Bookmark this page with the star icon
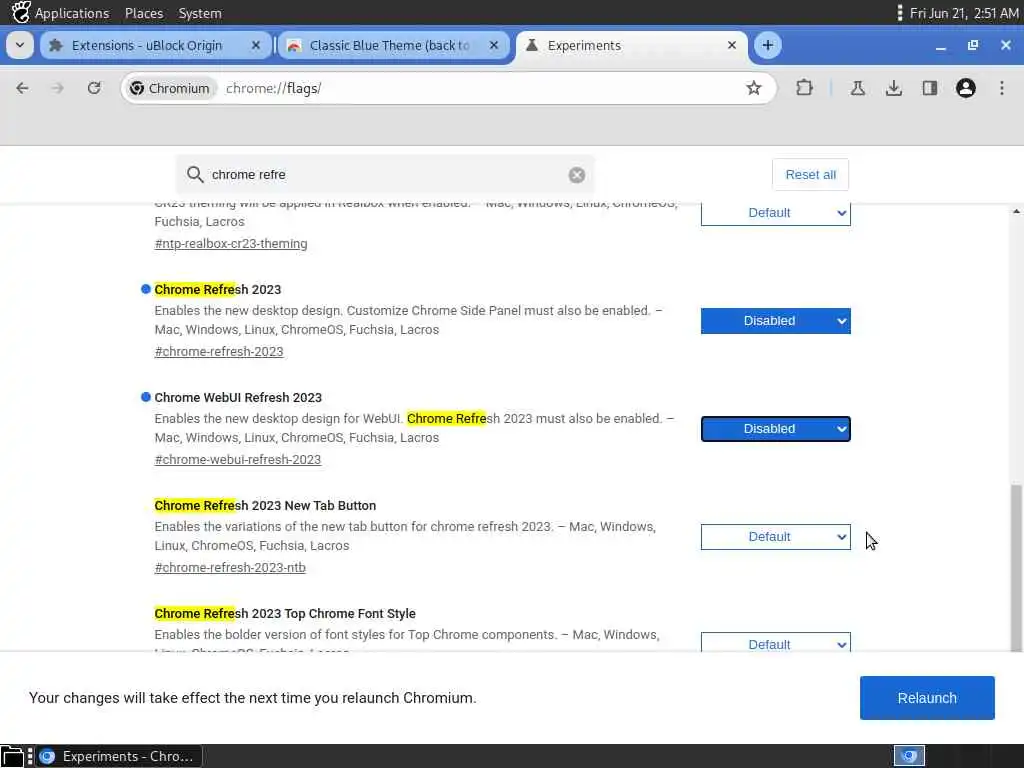This screenshot has width=1024, height=768. 754,88
